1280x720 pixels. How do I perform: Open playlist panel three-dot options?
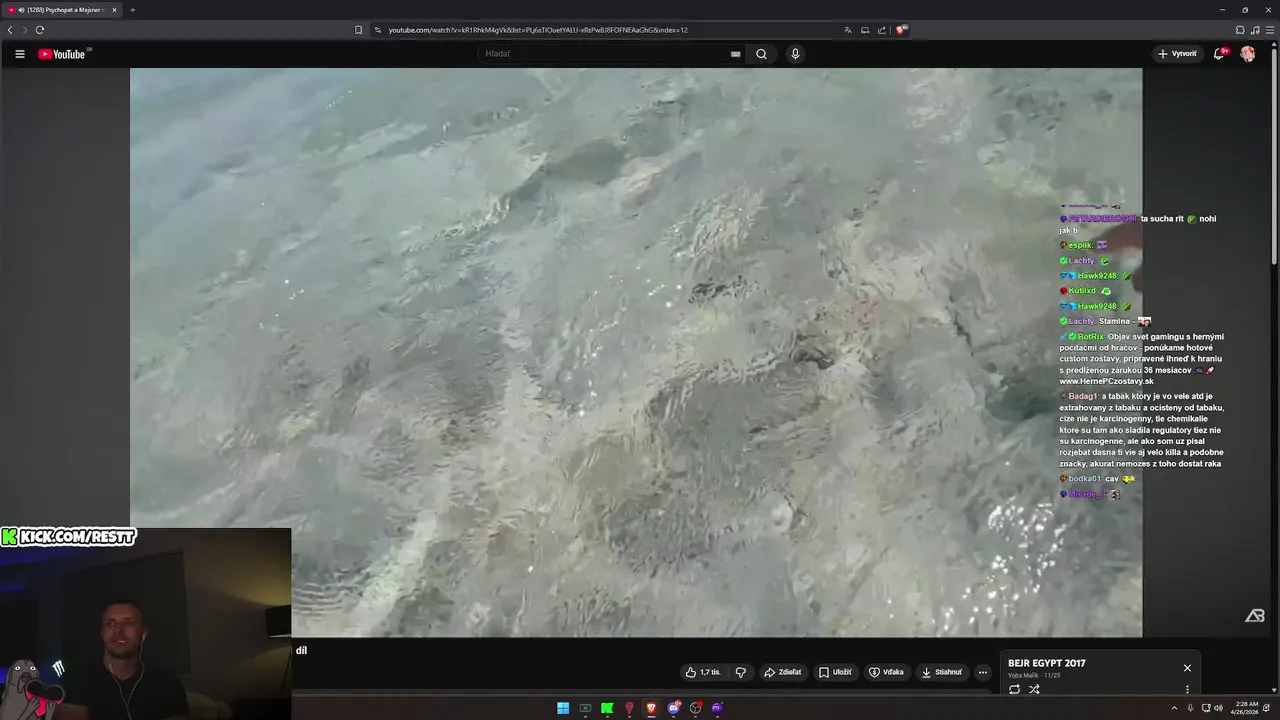coord(1187,689)
